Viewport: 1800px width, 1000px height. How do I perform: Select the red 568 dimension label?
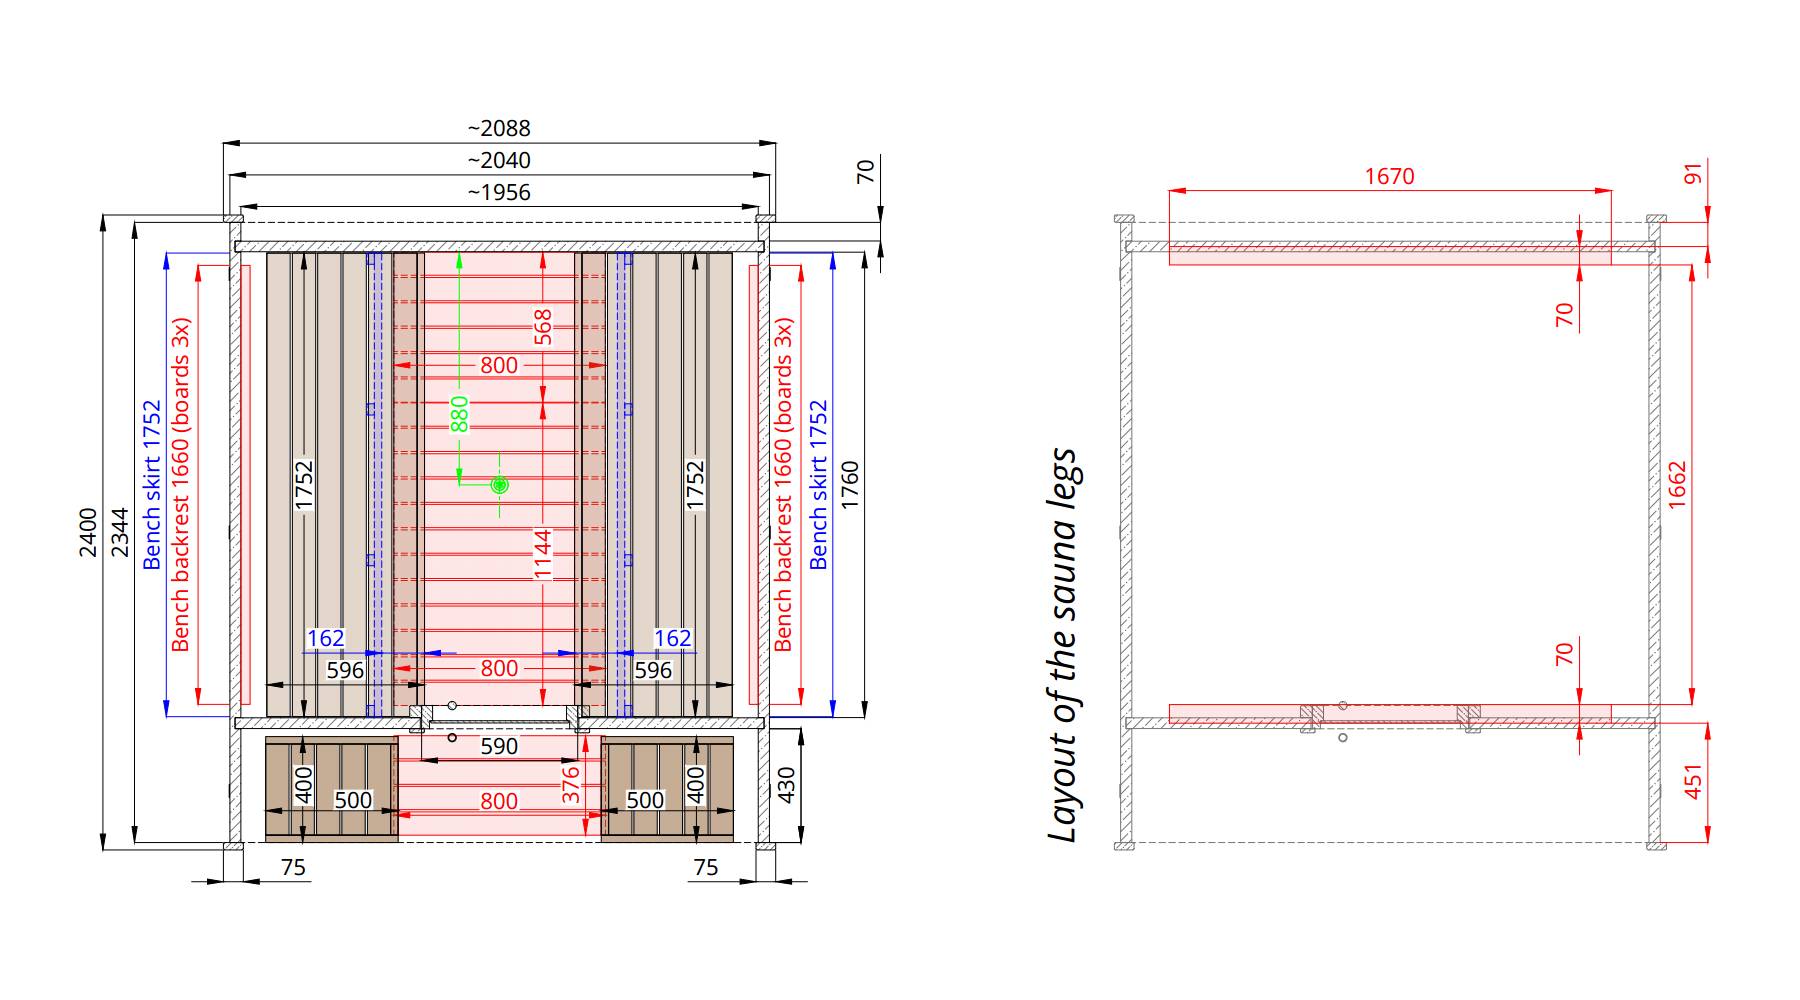tap(543, 328)
